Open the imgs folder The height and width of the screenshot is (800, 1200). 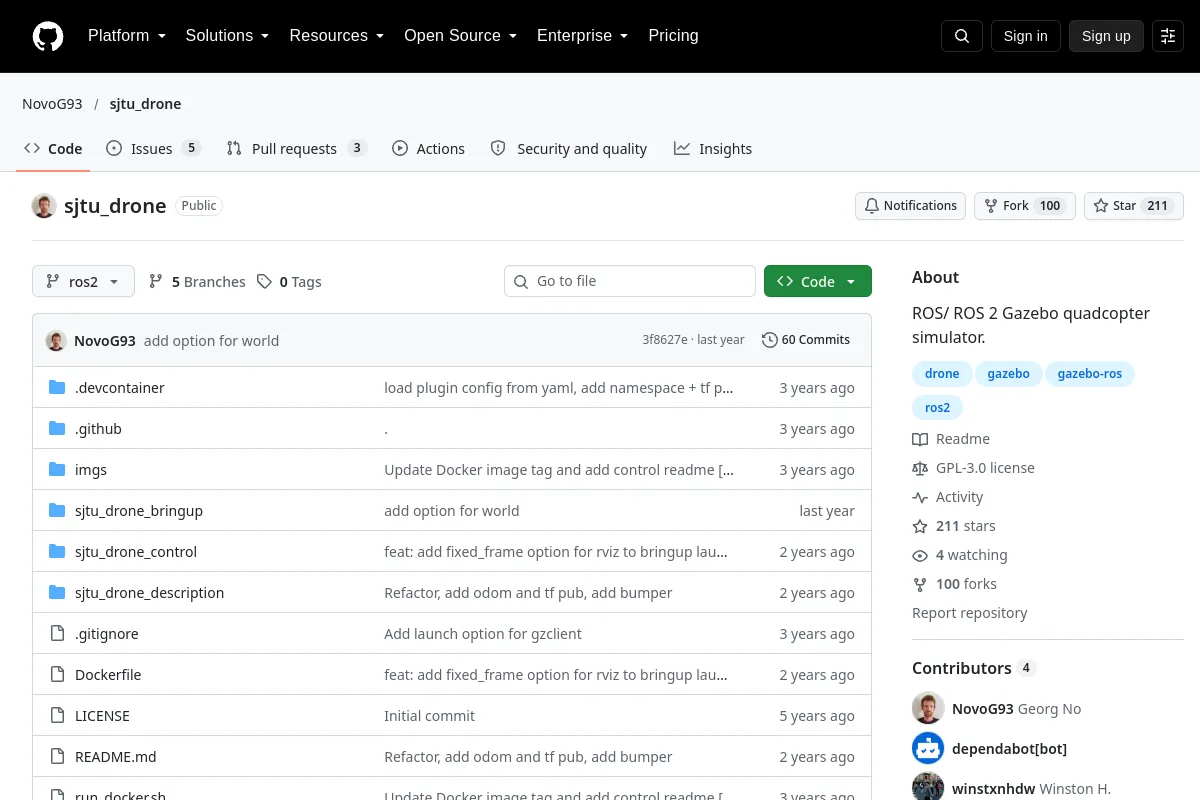(x=91, y=470)
